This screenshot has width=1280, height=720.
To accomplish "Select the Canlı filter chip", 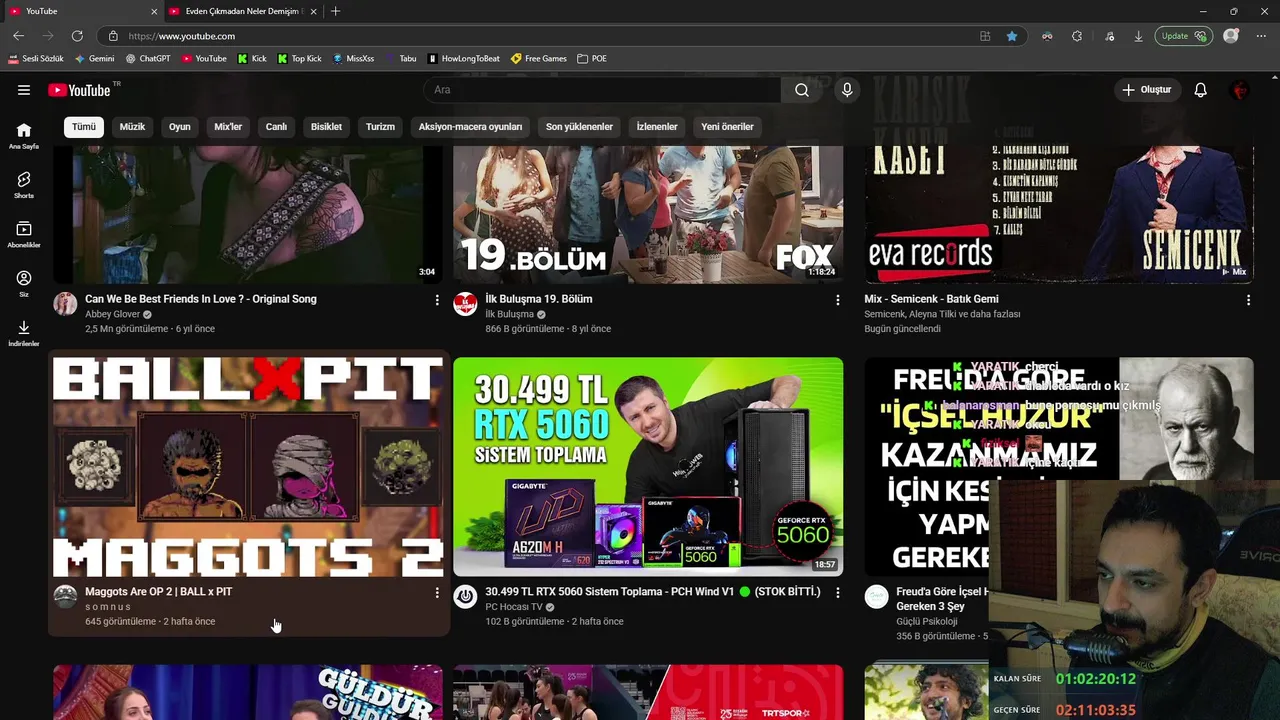I will (x=276, y=127).
